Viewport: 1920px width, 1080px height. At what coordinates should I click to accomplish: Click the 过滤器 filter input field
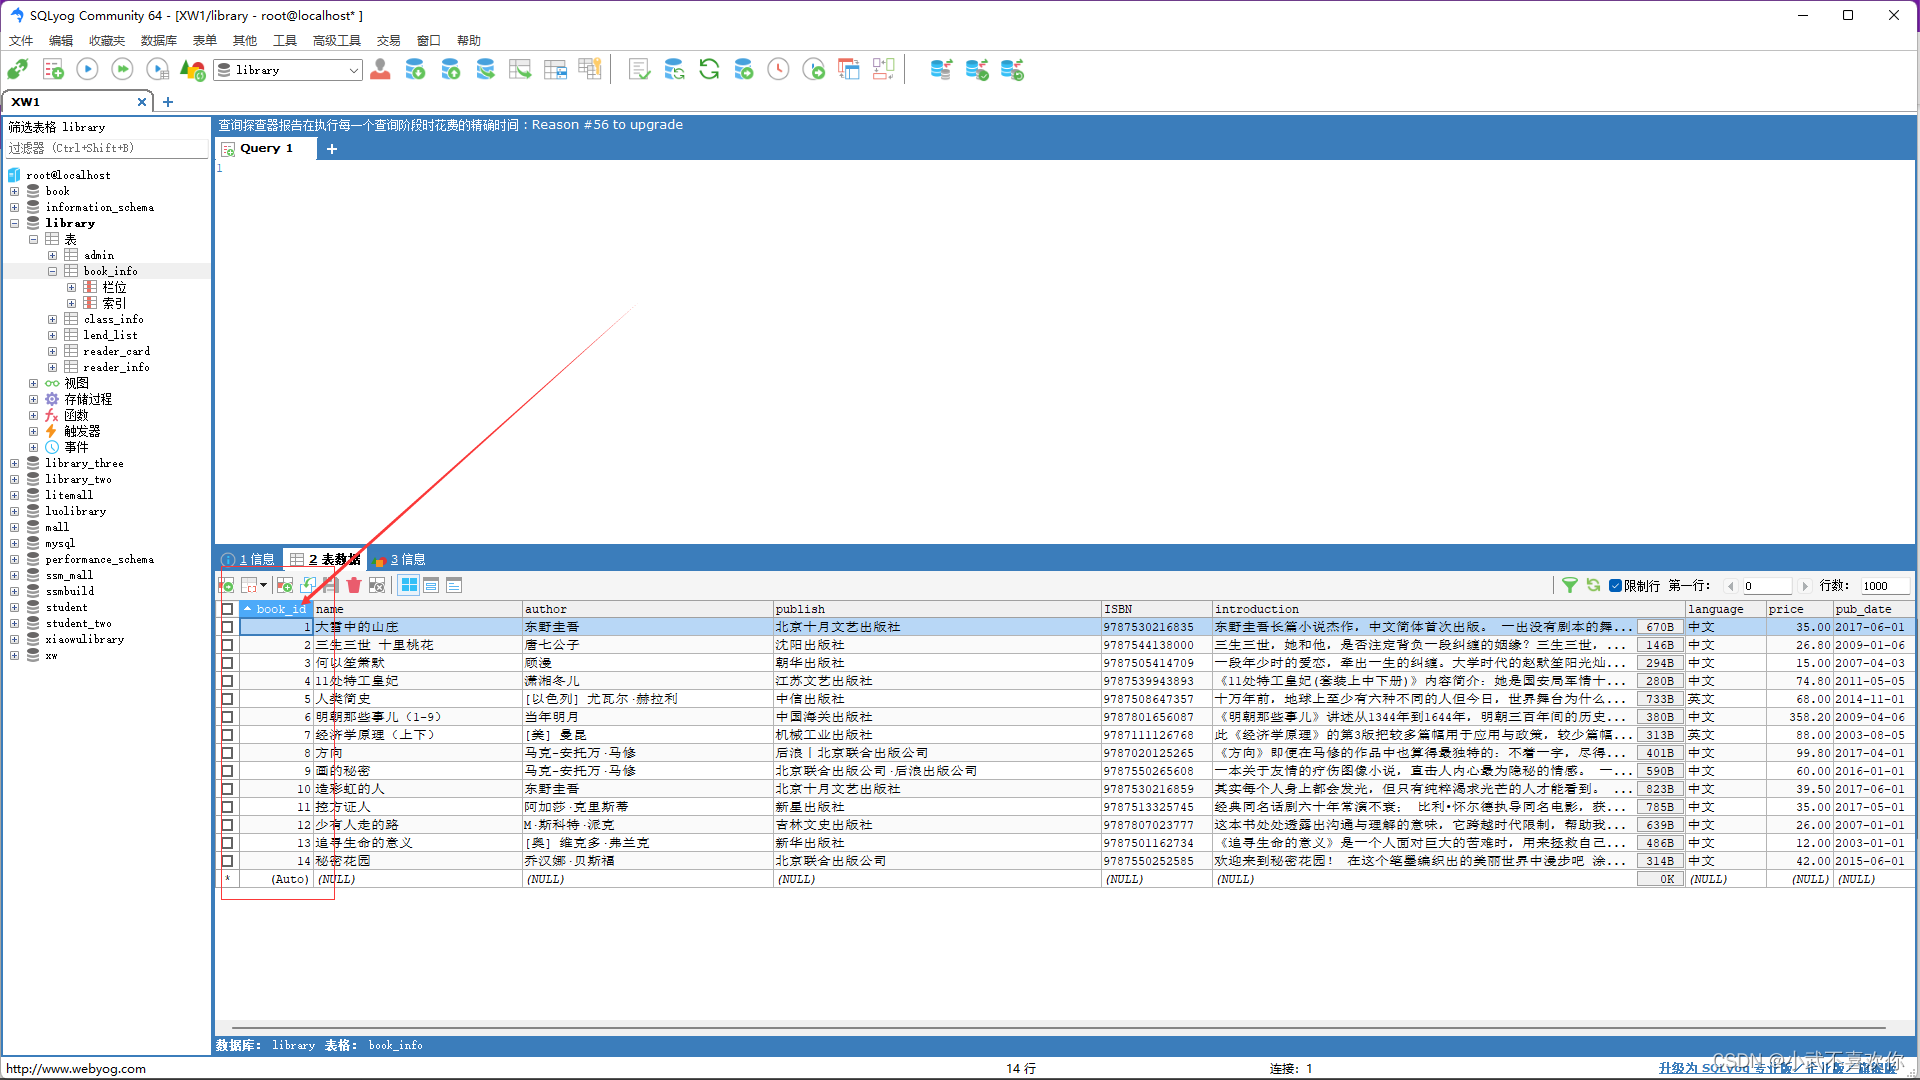(107, 148)
